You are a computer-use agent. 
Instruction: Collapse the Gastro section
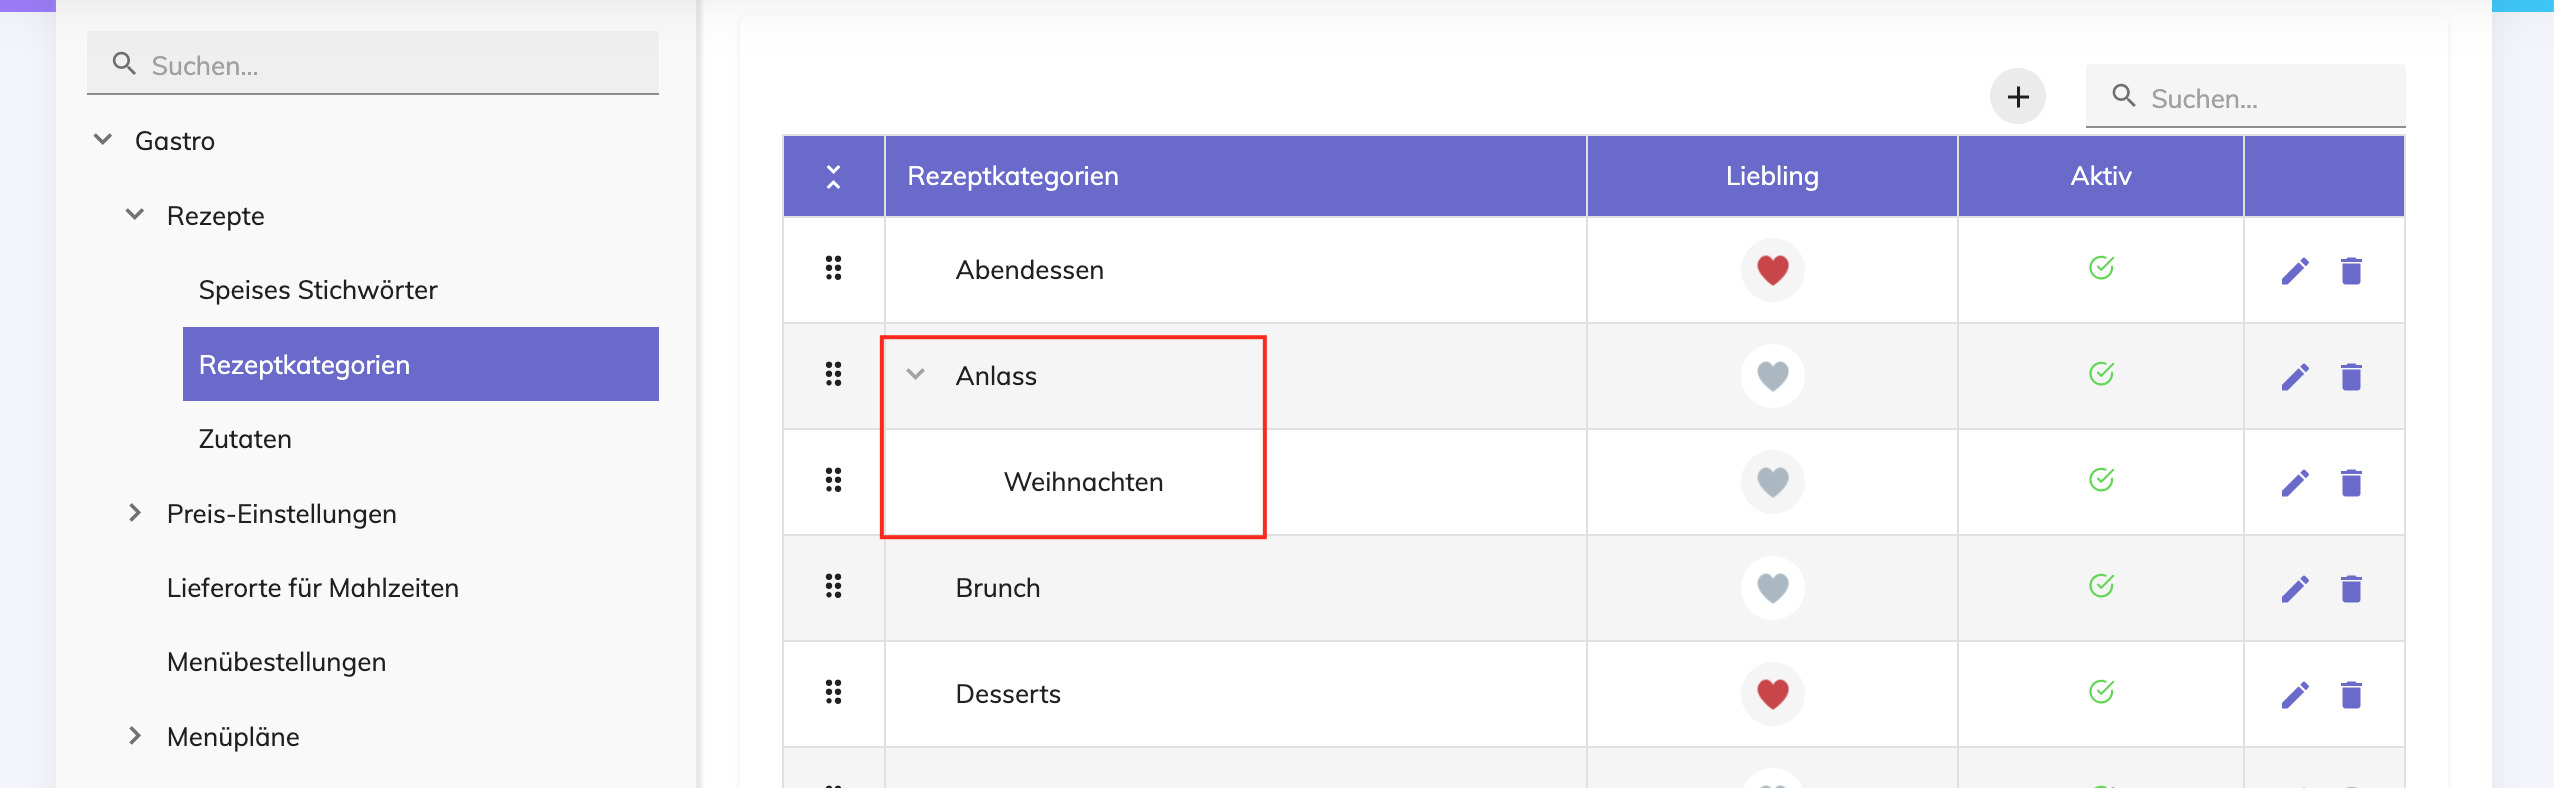click(x=102, y=140)
